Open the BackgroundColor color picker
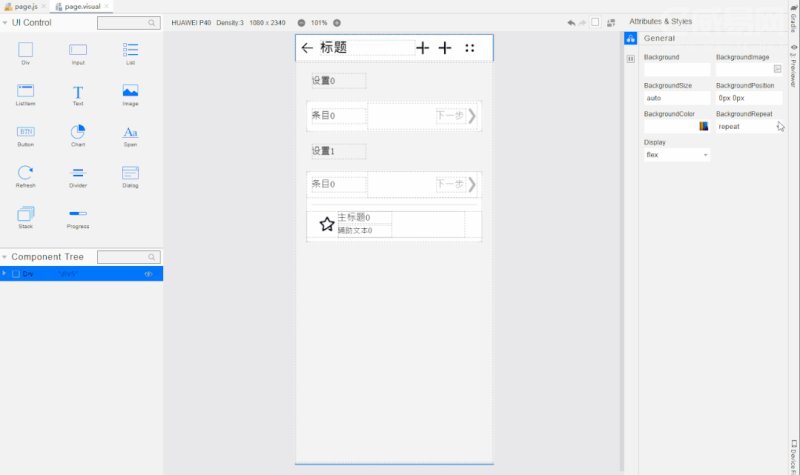 (x=704, y=127)
